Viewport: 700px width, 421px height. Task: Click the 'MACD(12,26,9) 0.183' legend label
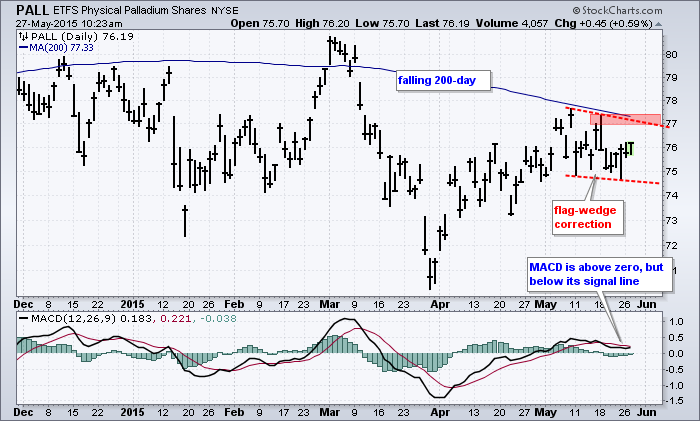85,319
